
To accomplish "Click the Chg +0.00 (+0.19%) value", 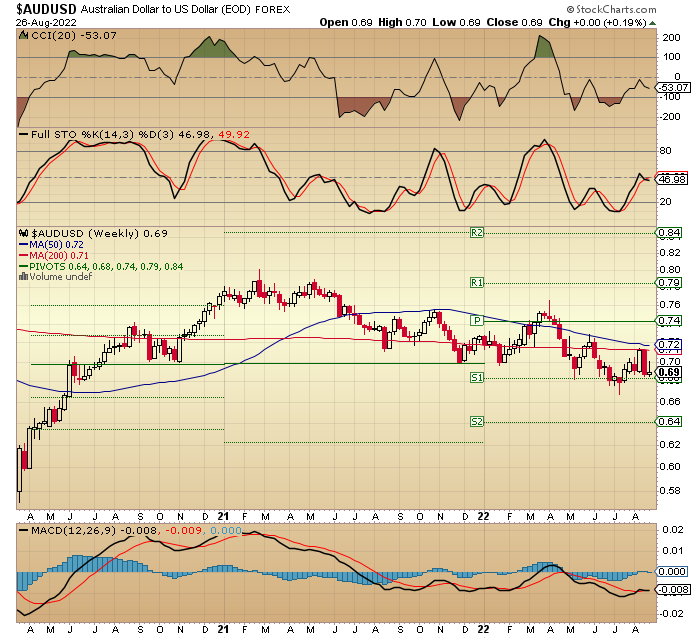I will (x=597, y=22).
